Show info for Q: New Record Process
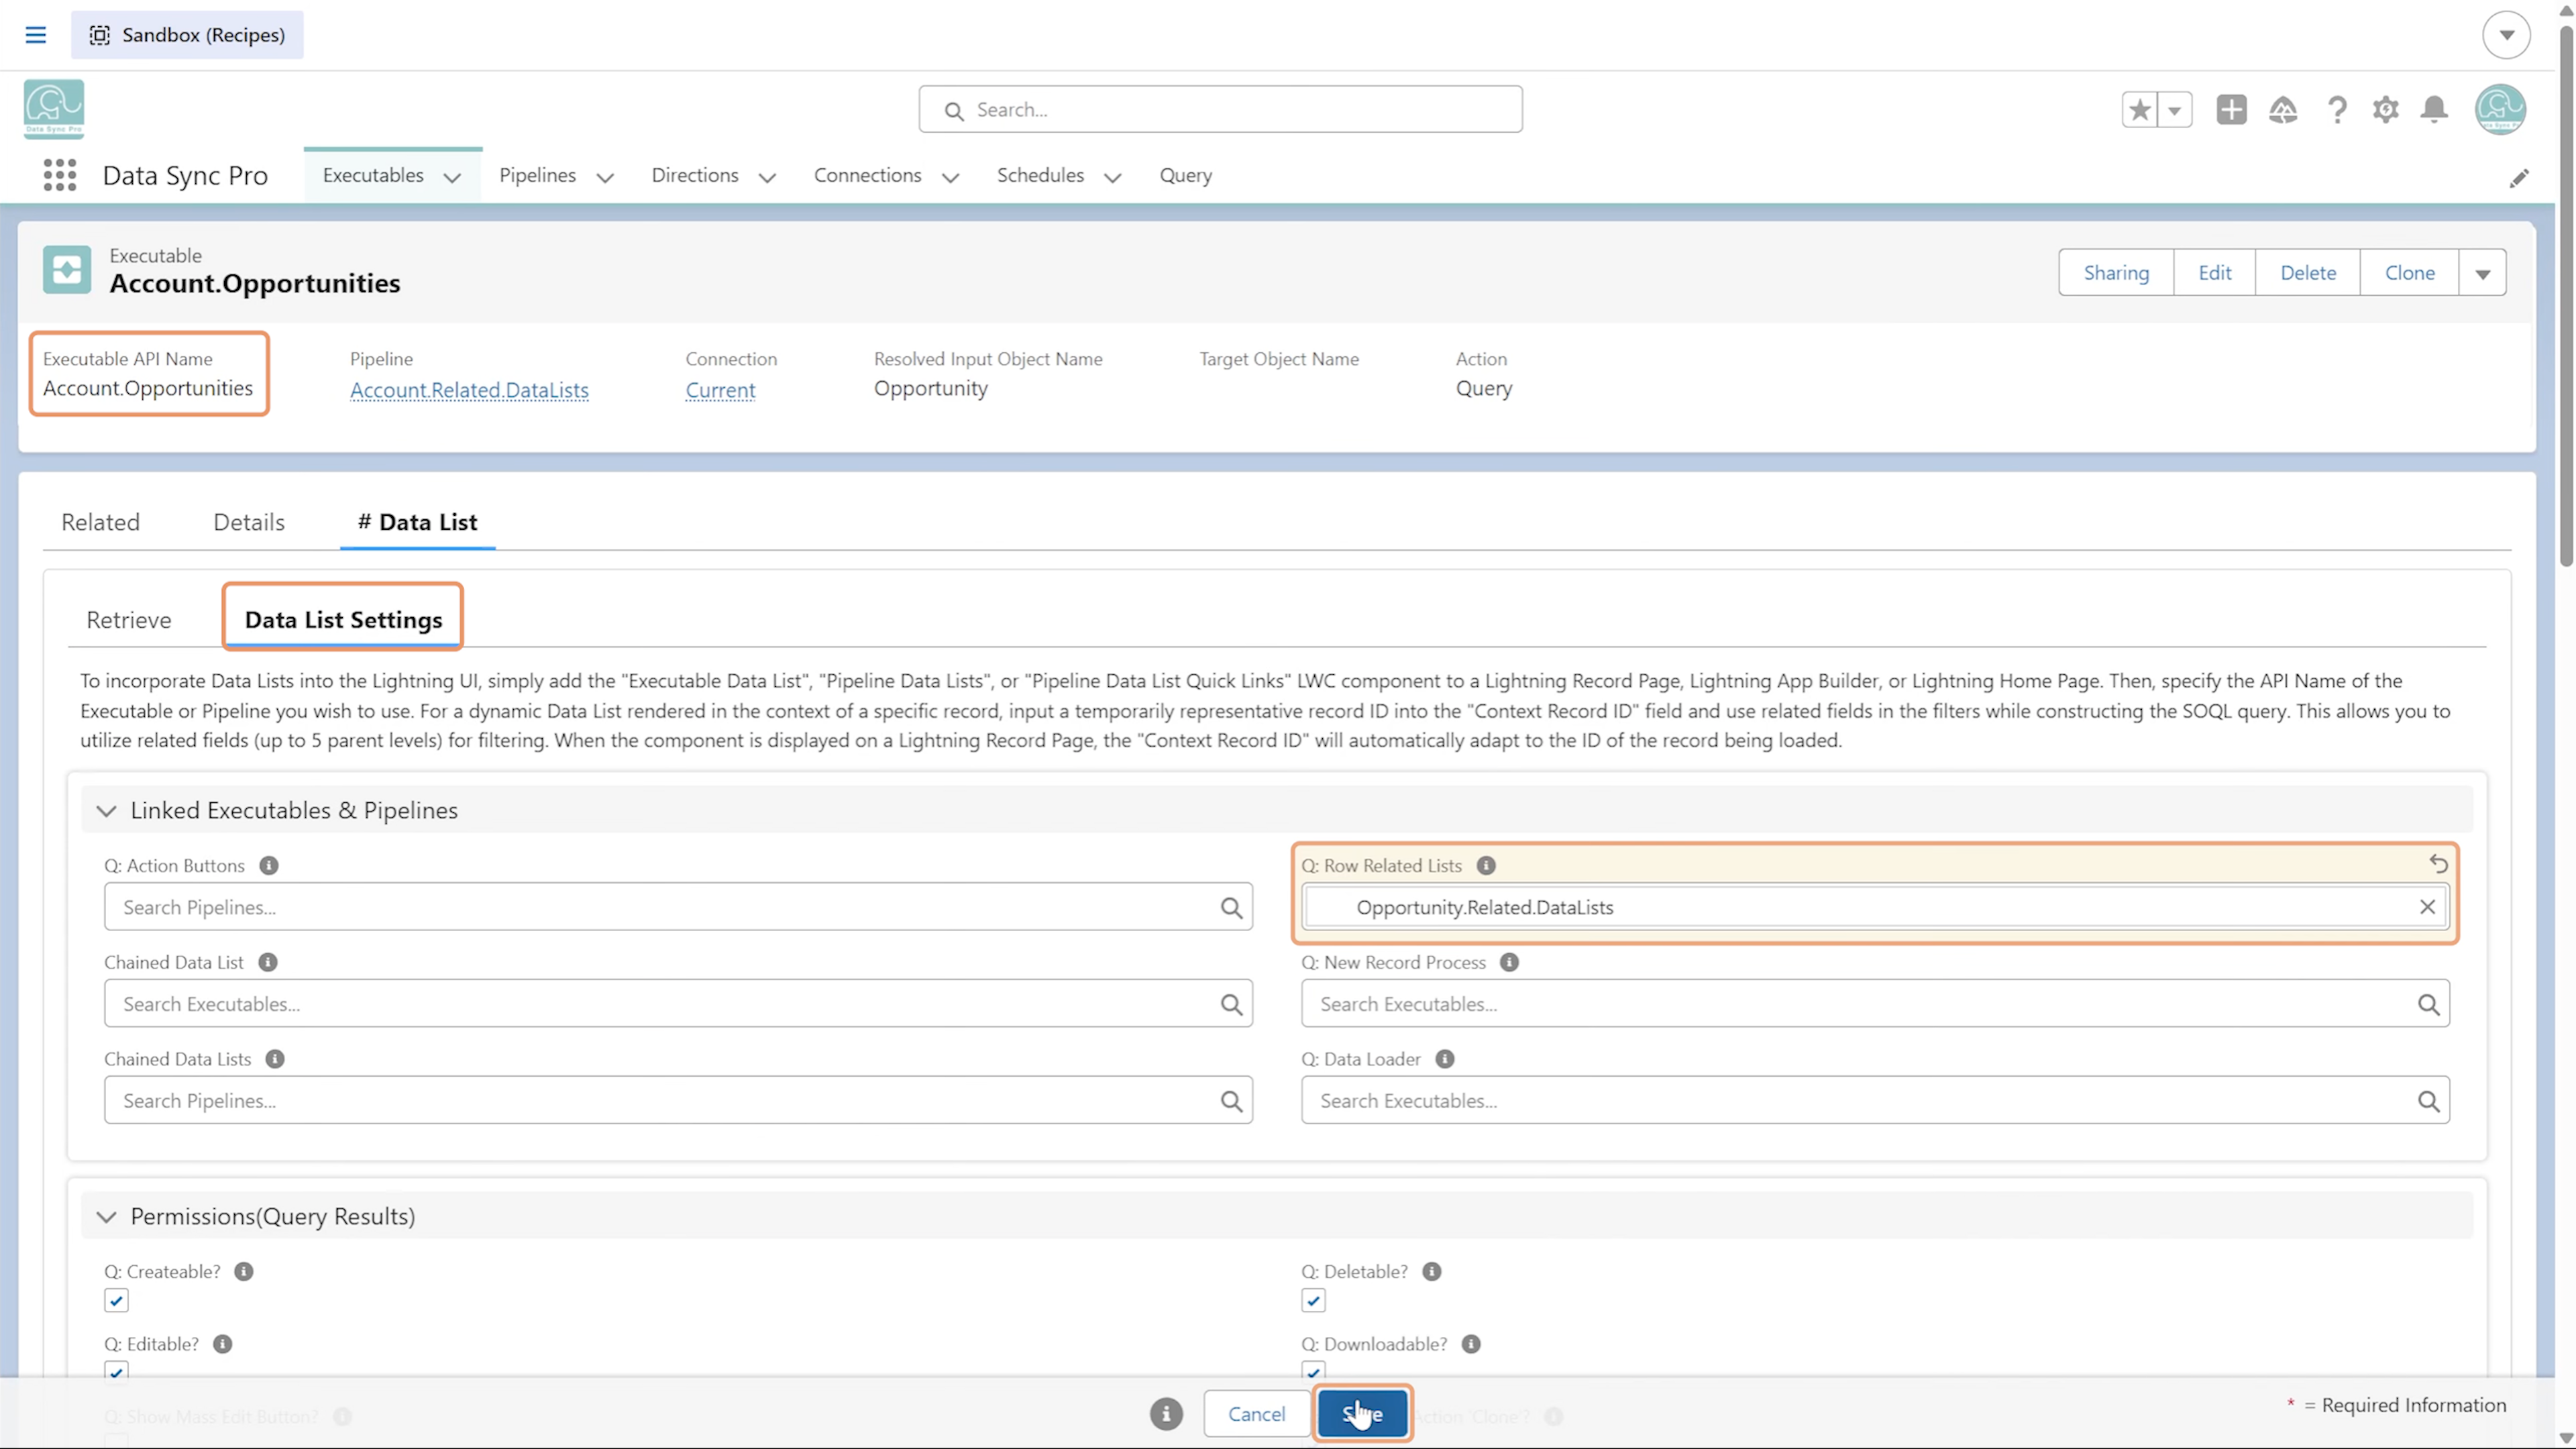Screen dimensions: 2576x1449 [x=1509, y=962]
